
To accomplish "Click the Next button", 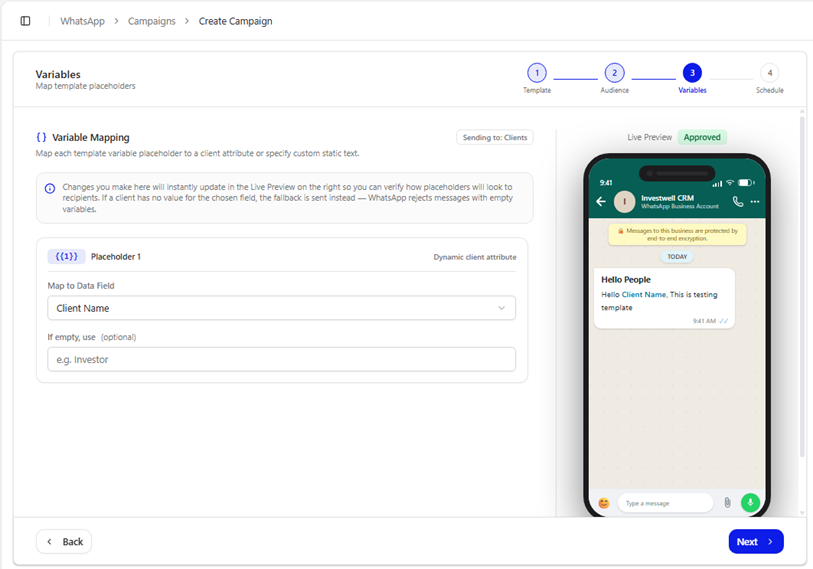I will (x=756, y=542).
